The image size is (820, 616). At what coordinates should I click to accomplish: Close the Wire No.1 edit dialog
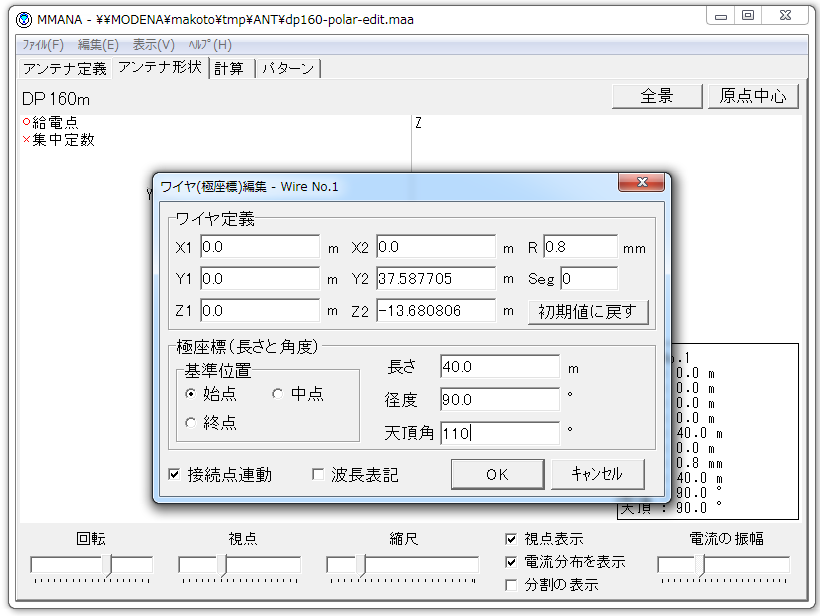(642, 184)
